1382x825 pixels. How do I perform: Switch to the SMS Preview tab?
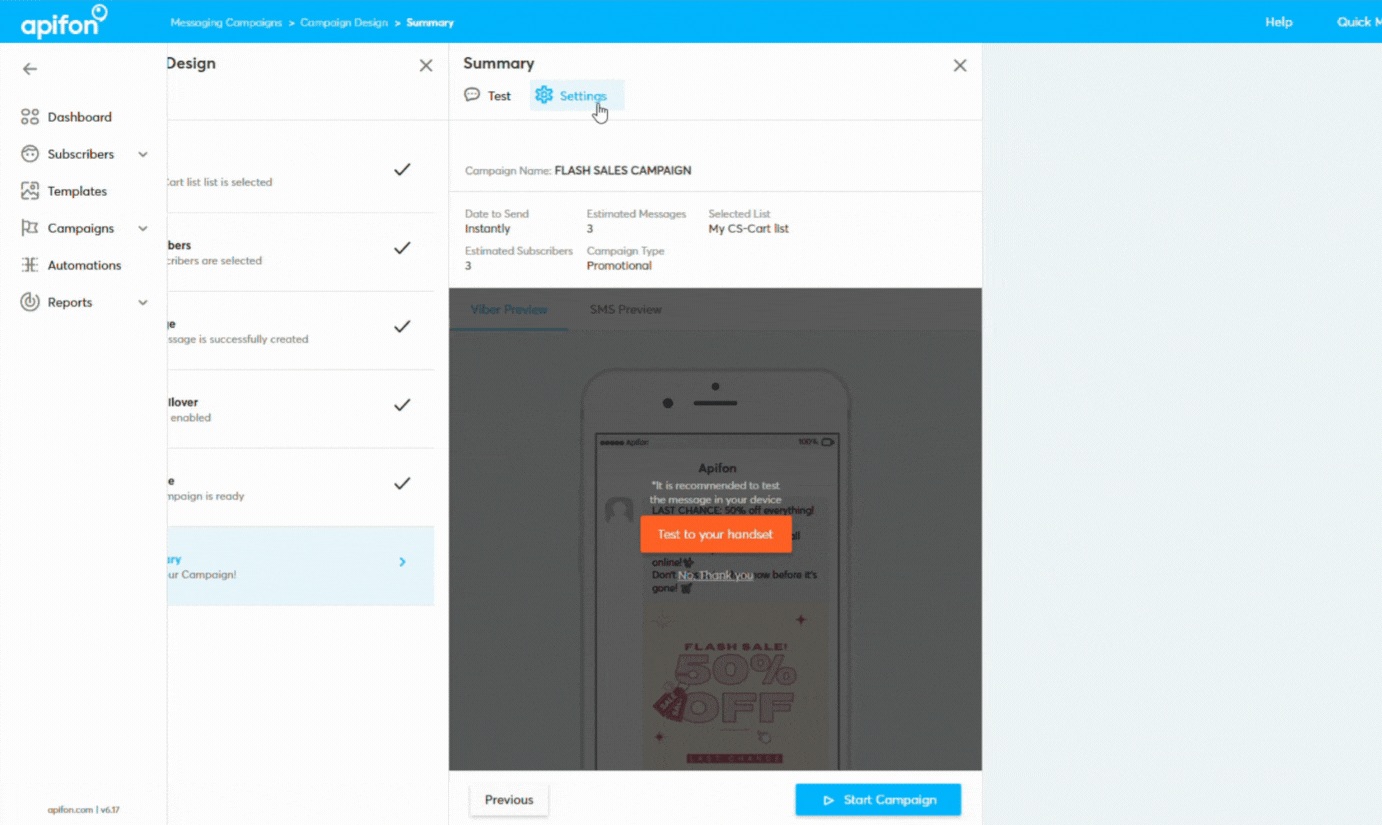(x=626, y=309)
